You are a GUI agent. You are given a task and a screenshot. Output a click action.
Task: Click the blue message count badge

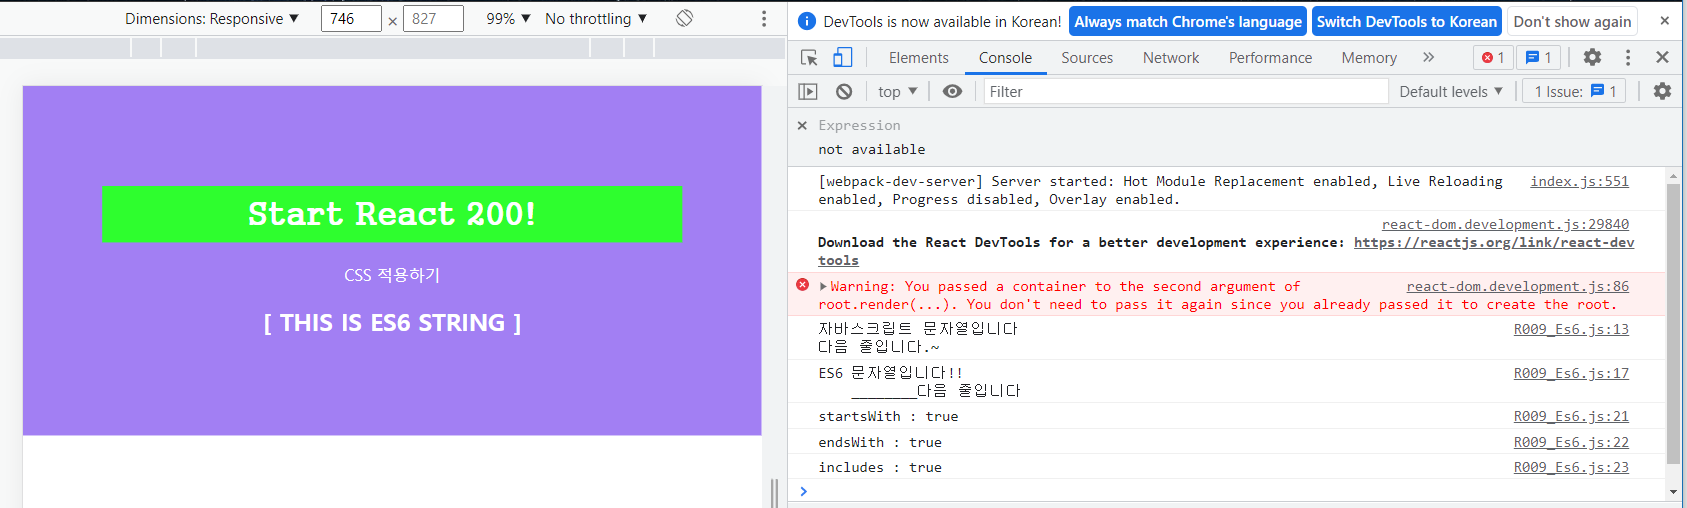[x=1538, y=58]
